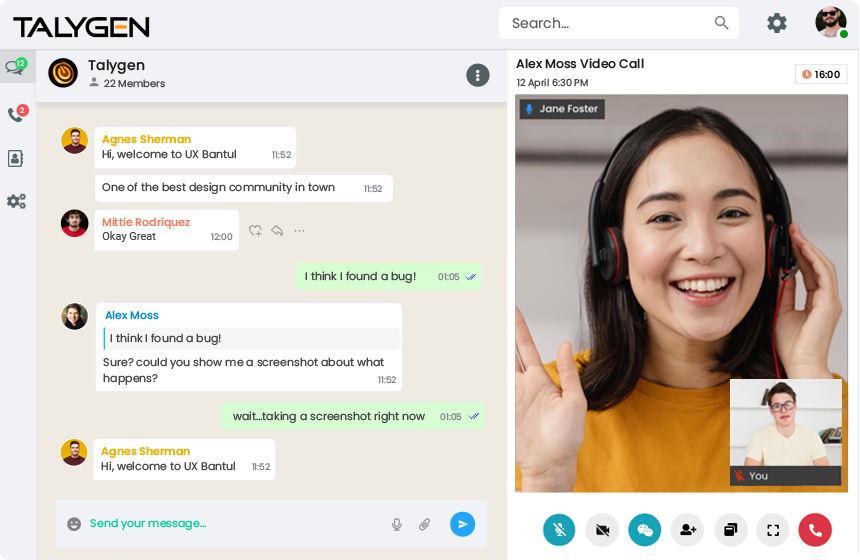
Task: Click the share screen windows icon
Action: pos(731,530)
